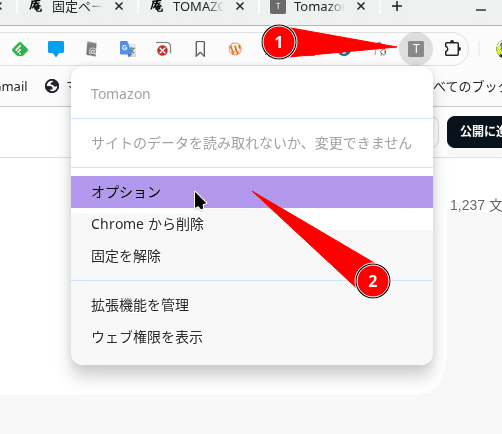Open the Gmail bookmark
Screen dimensions: 502x434
click(x=13, y=87)
